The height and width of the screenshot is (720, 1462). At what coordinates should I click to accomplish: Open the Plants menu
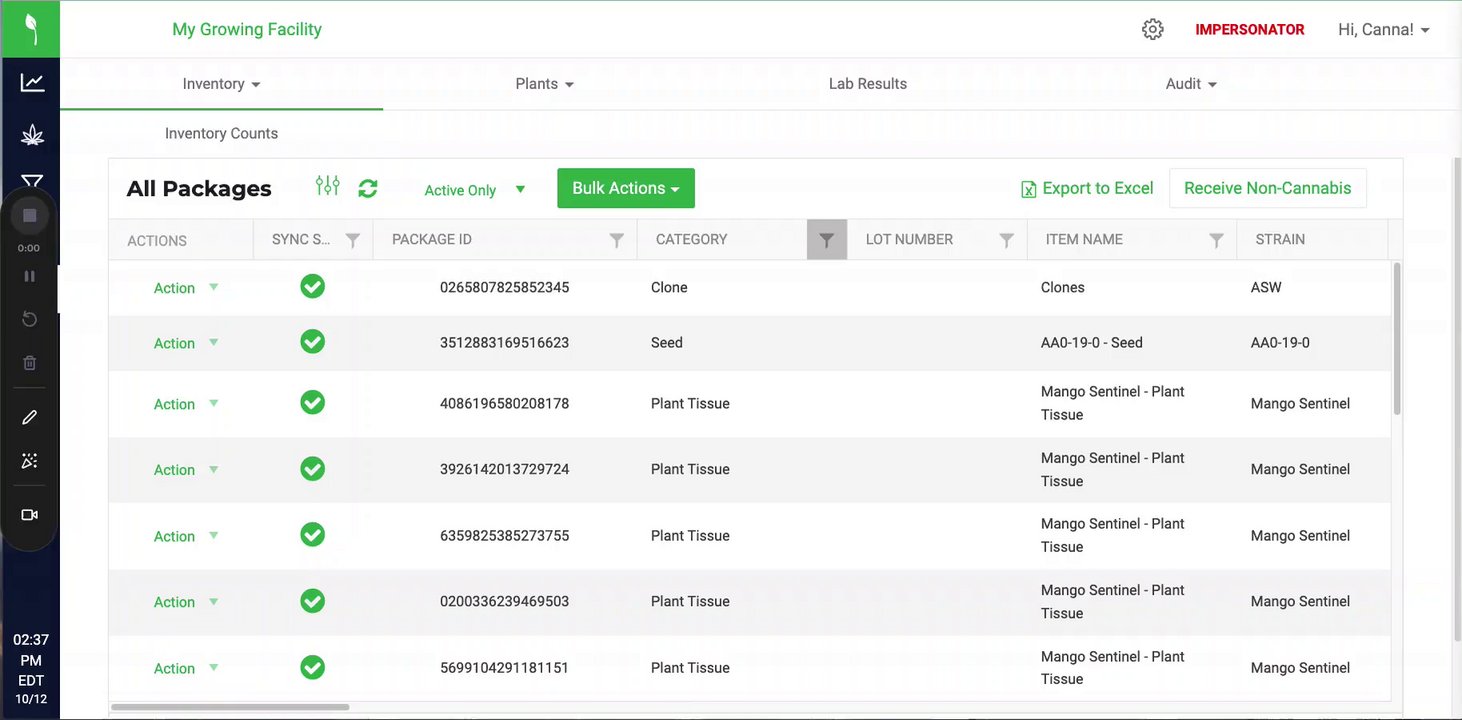click(544, 84)
